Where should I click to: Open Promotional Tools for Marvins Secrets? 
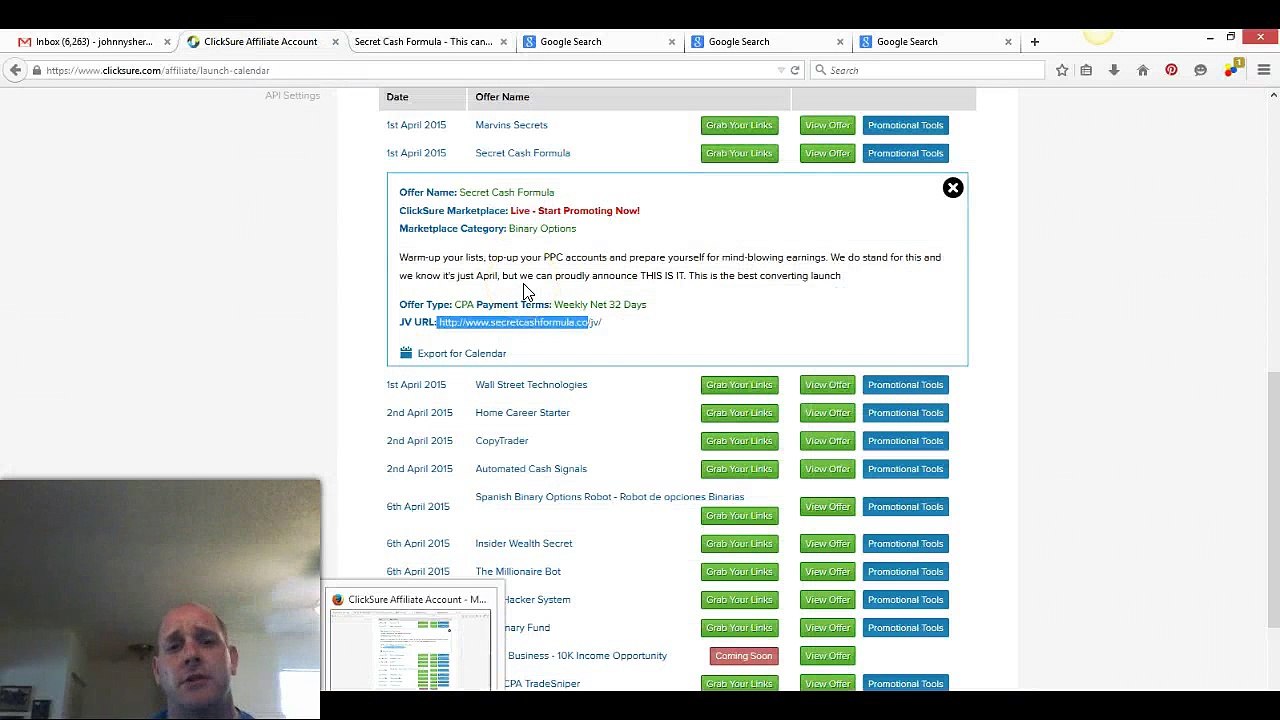point(905,125)
